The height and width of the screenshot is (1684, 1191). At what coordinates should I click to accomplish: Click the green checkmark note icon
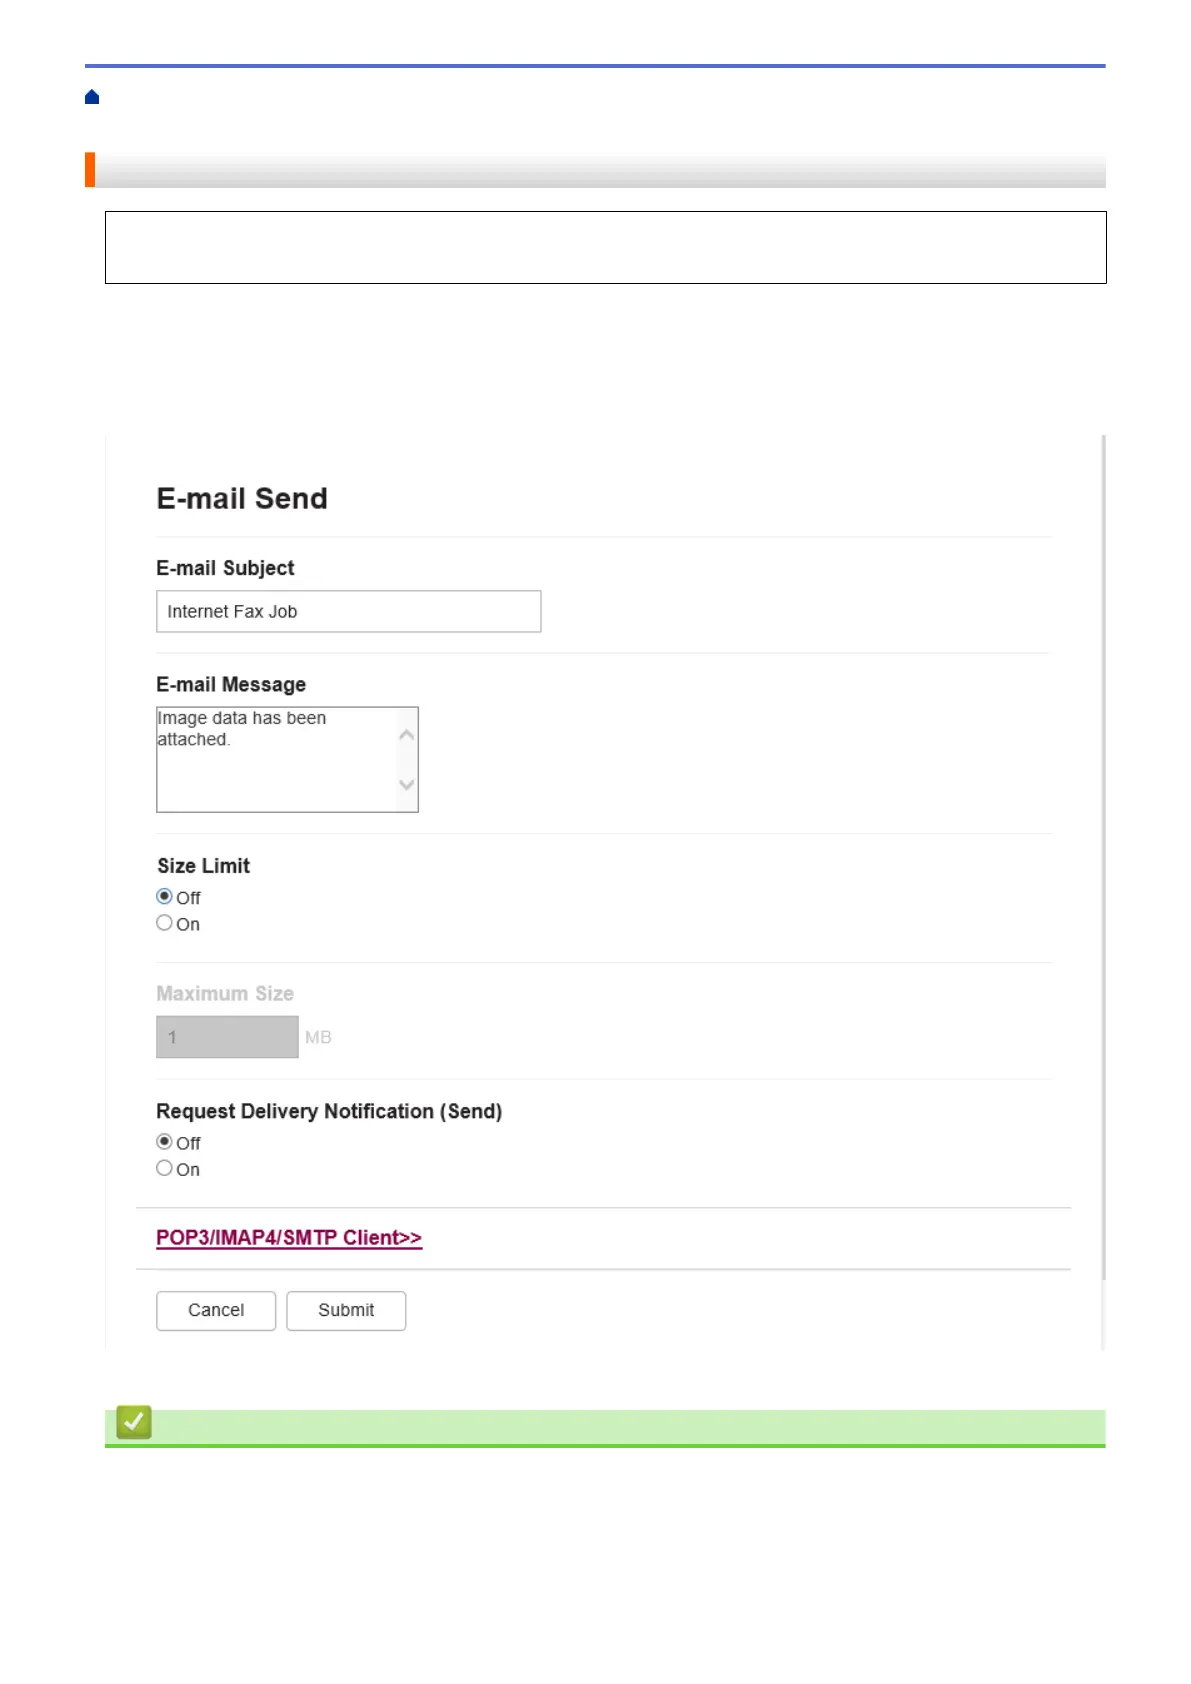(x=134, y=1422)
